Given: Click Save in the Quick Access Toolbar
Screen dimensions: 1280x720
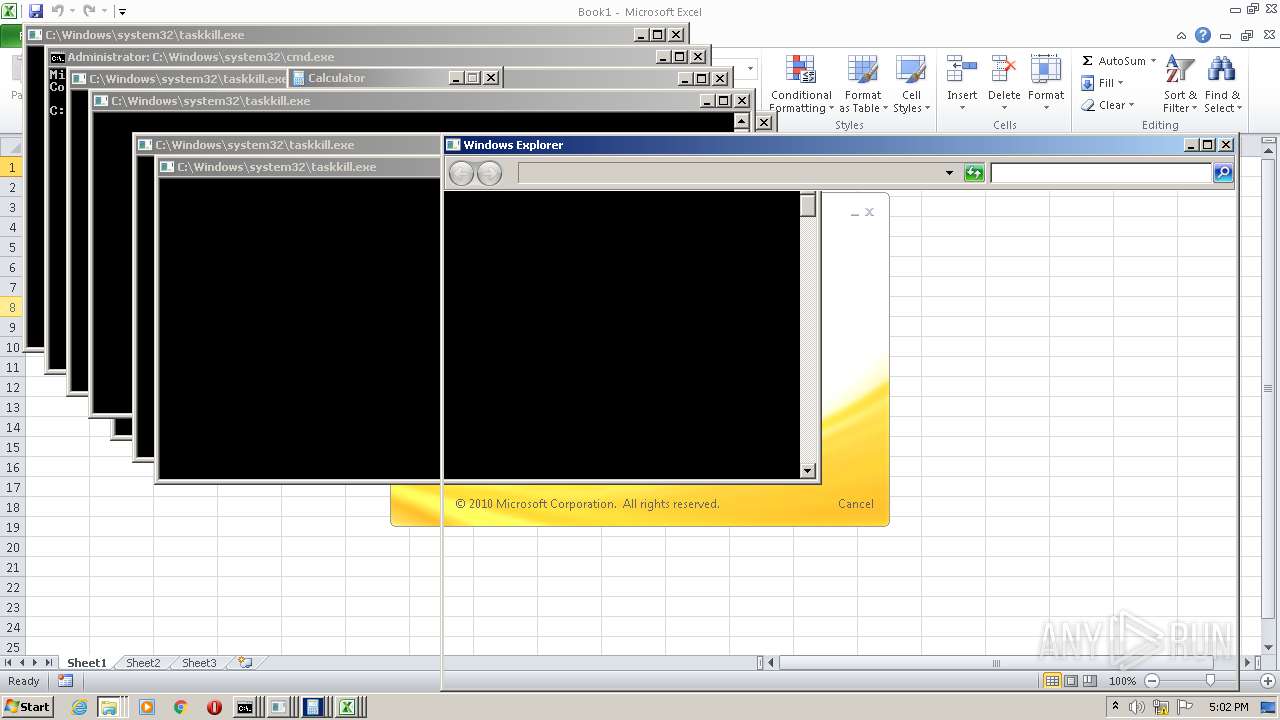Looking at the screenshot, I should [36, 11].
